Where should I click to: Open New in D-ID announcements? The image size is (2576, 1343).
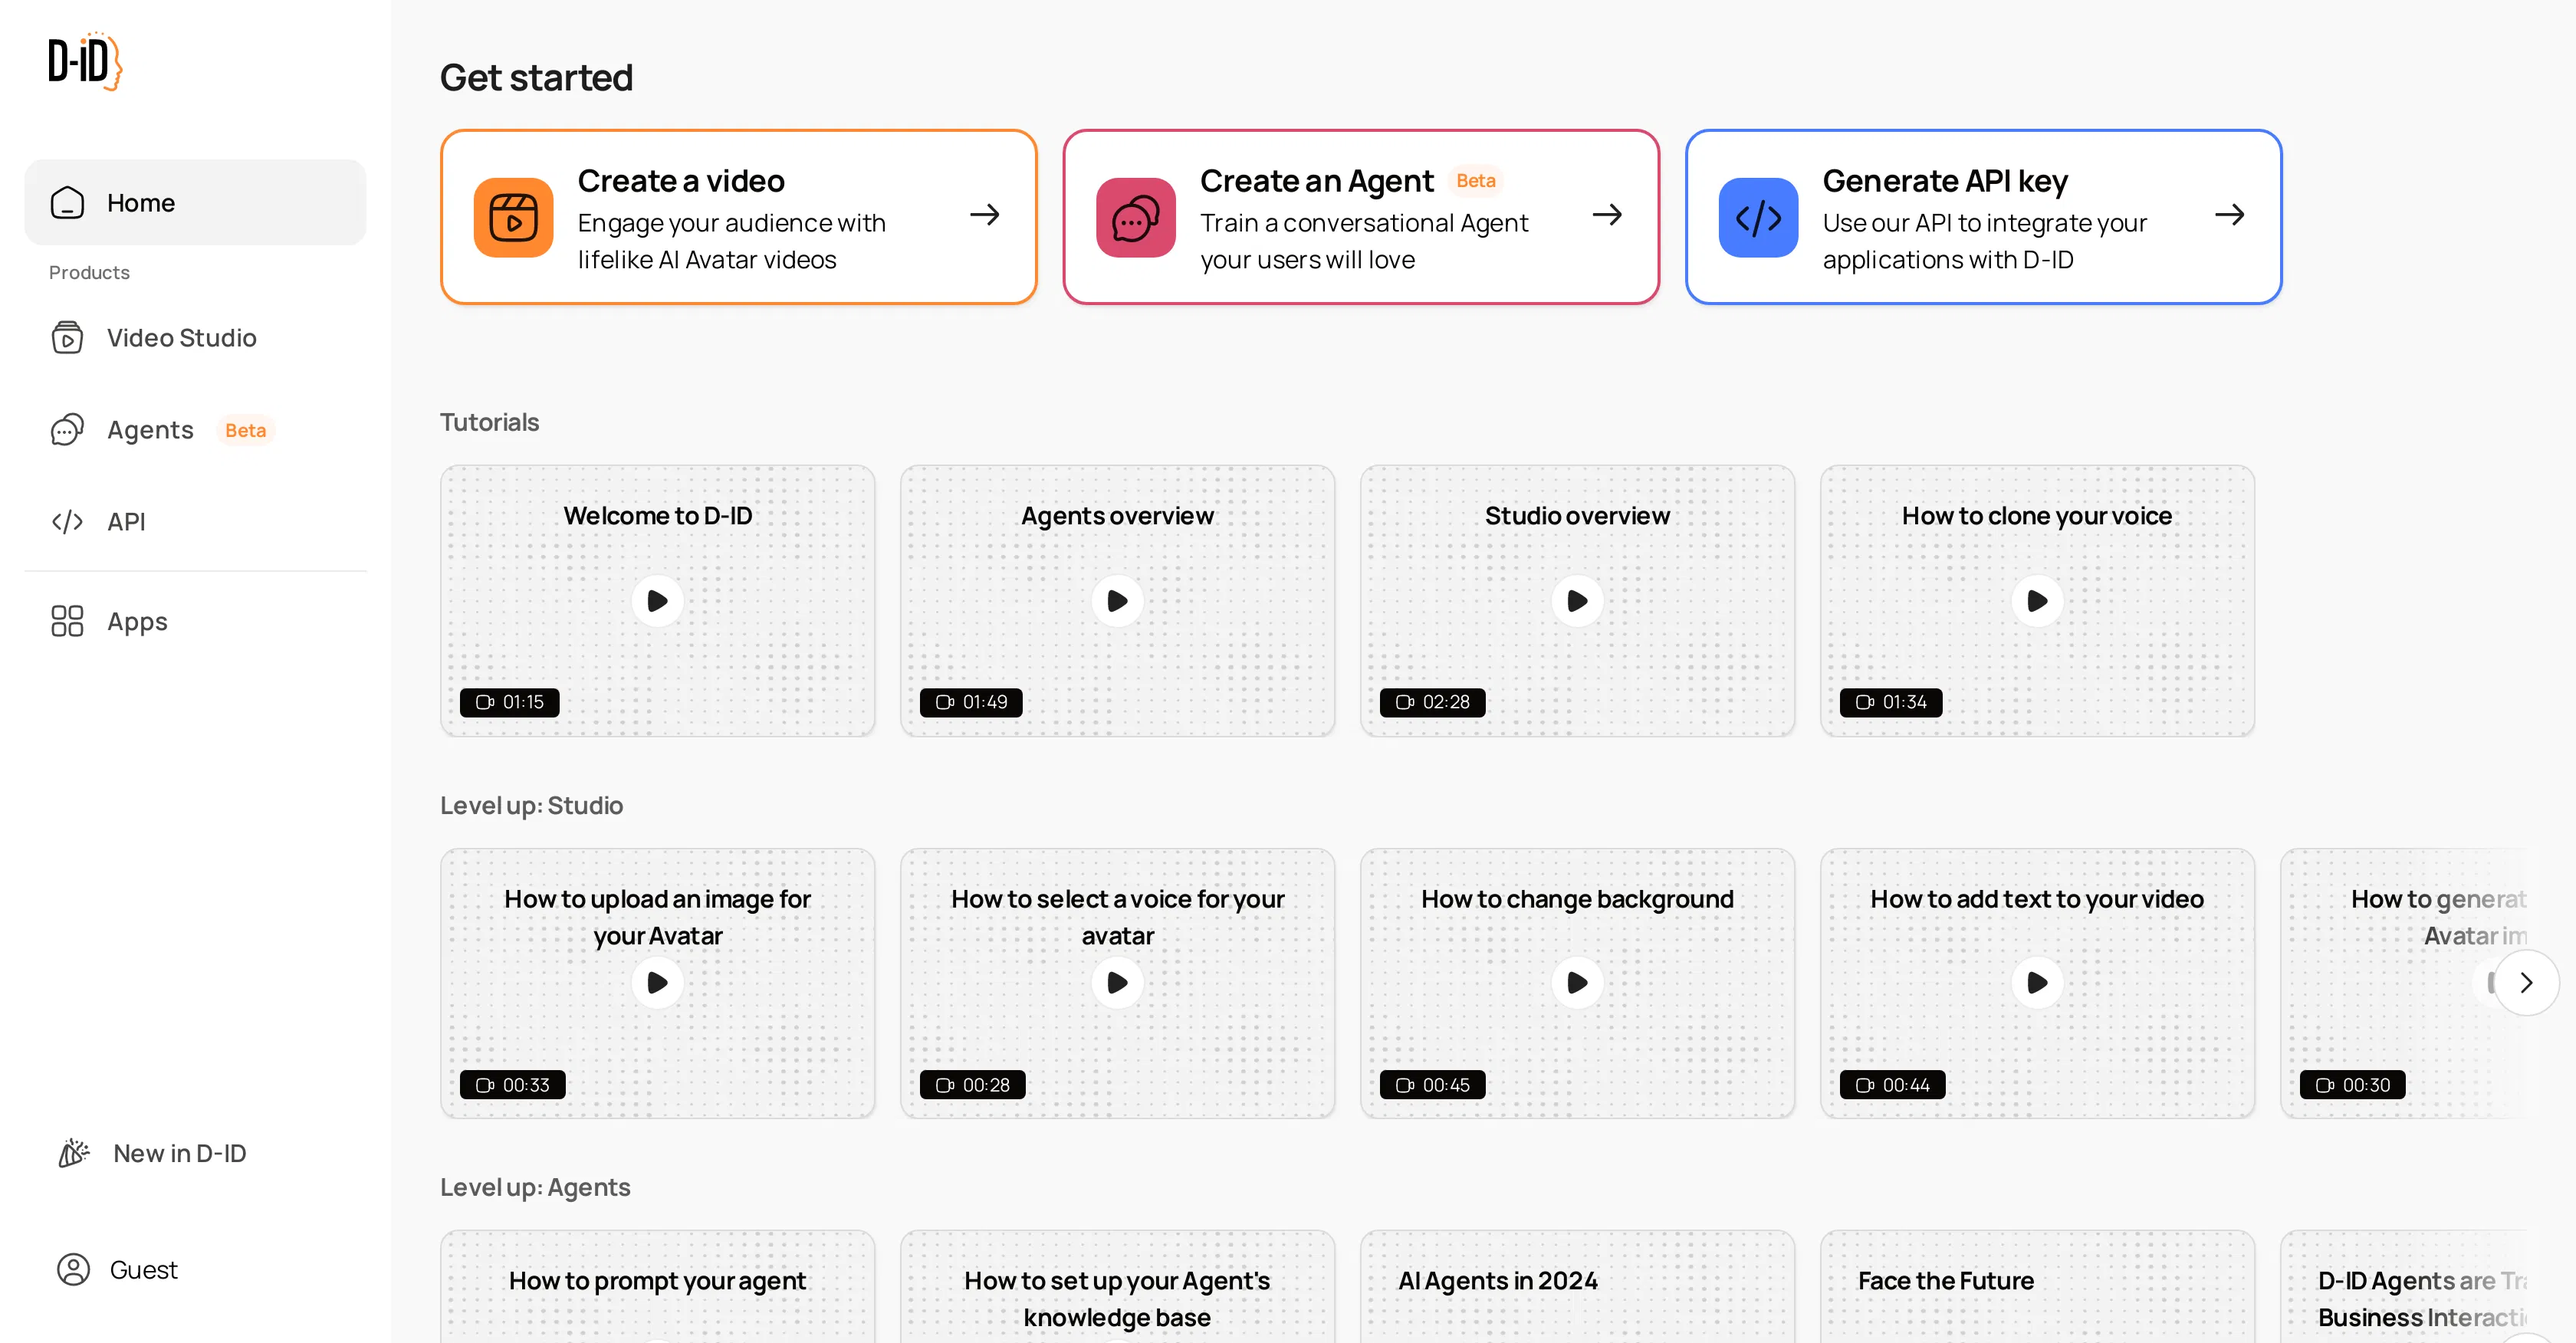pos(179,1153)
